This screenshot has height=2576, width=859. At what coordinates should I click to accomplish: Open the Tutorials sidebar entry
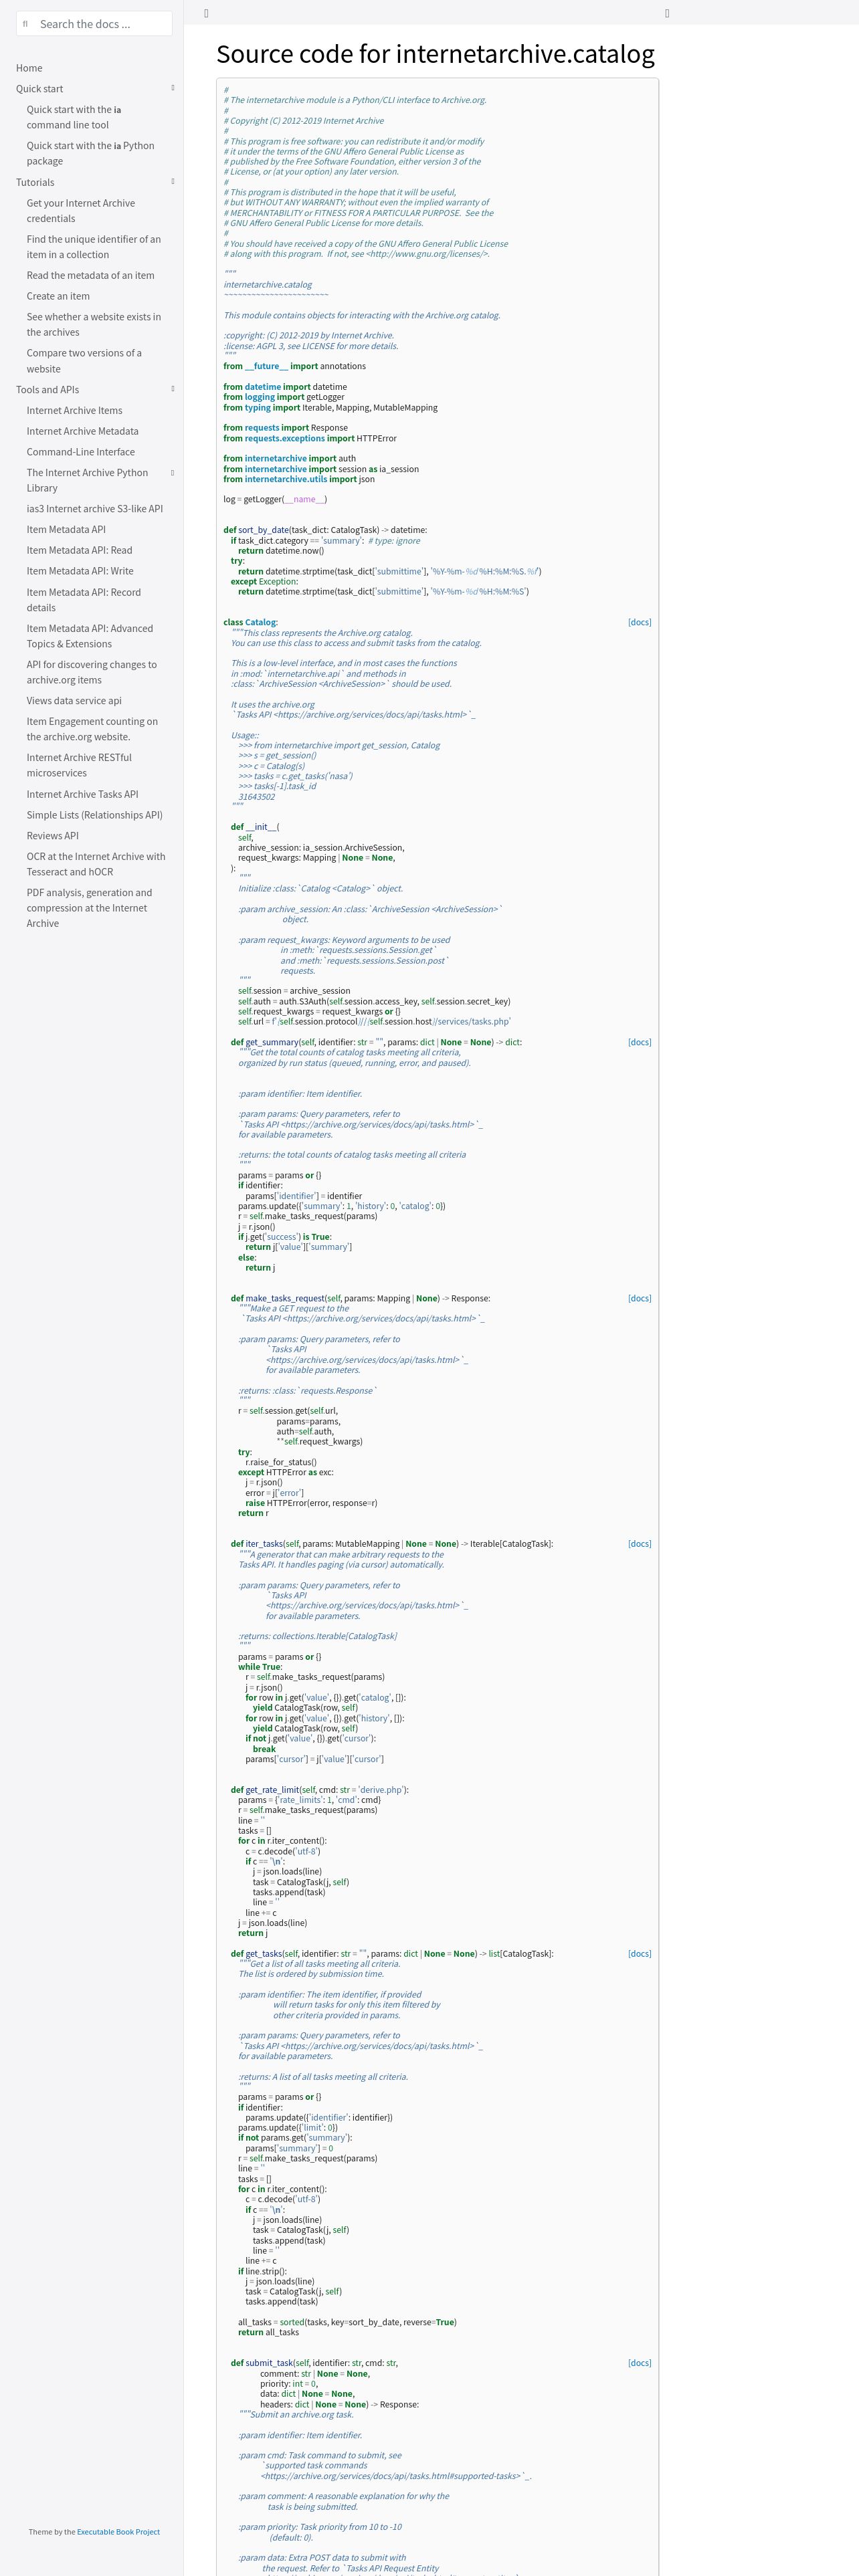pyautogui.click(x=35, y=182)
